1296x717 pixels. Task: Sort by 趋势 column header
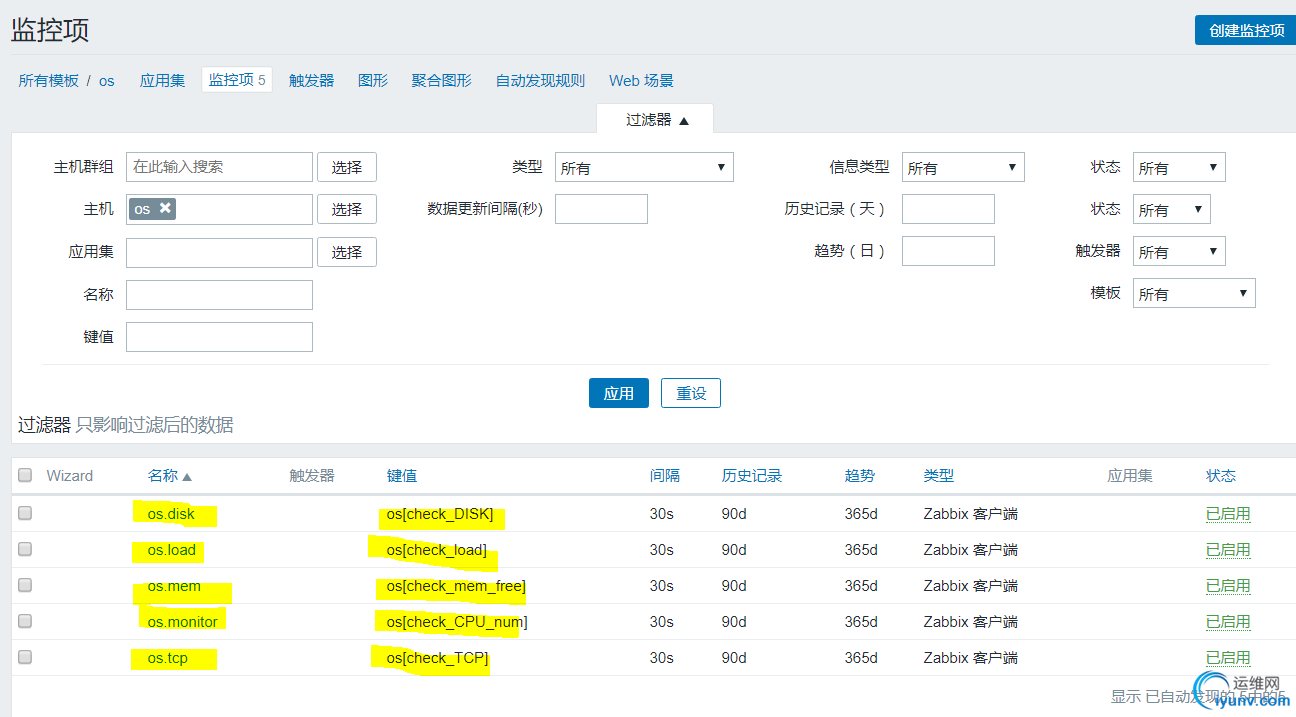pos(860,476)
